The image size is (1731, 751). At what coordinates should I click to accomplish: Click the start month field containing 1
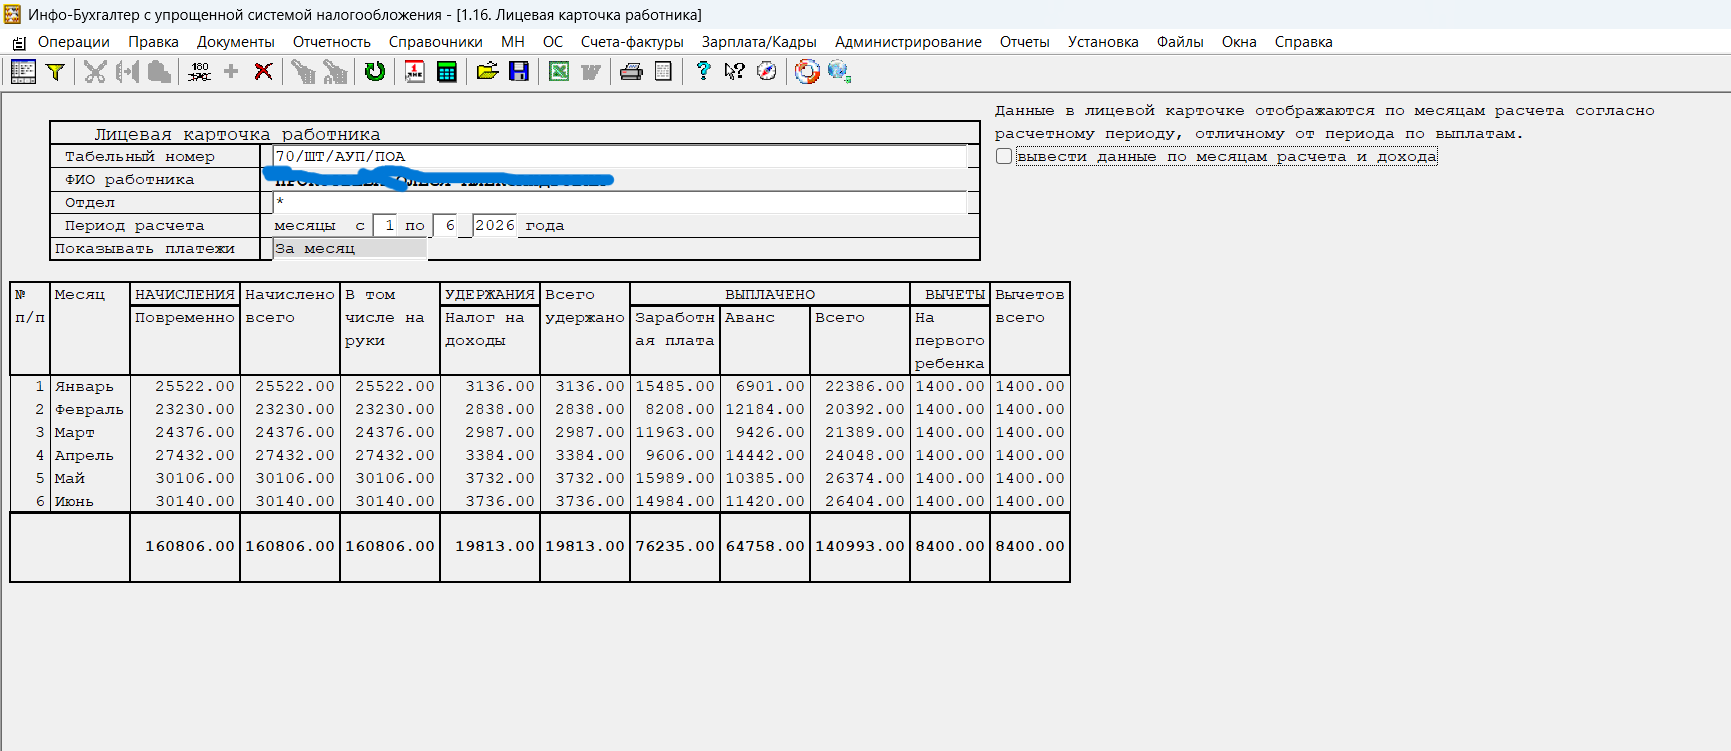384,225
